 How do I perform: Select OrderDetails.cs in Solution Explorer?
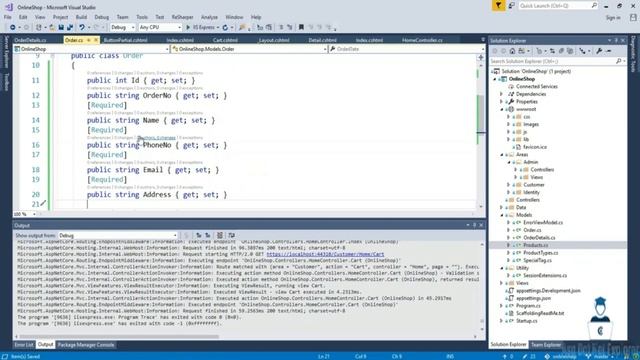point(539,238)
